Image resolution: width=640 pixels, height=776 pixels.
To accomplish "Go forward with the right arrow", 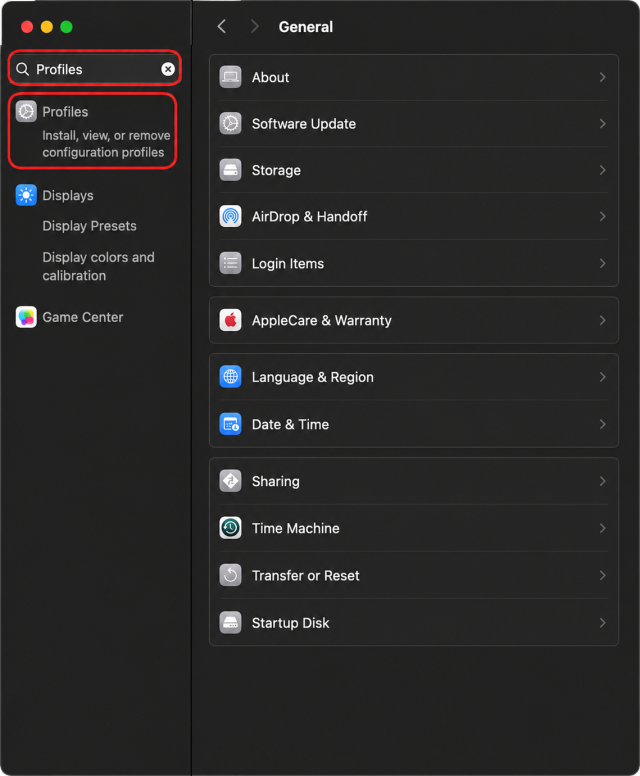I will (x=254, y=26).
